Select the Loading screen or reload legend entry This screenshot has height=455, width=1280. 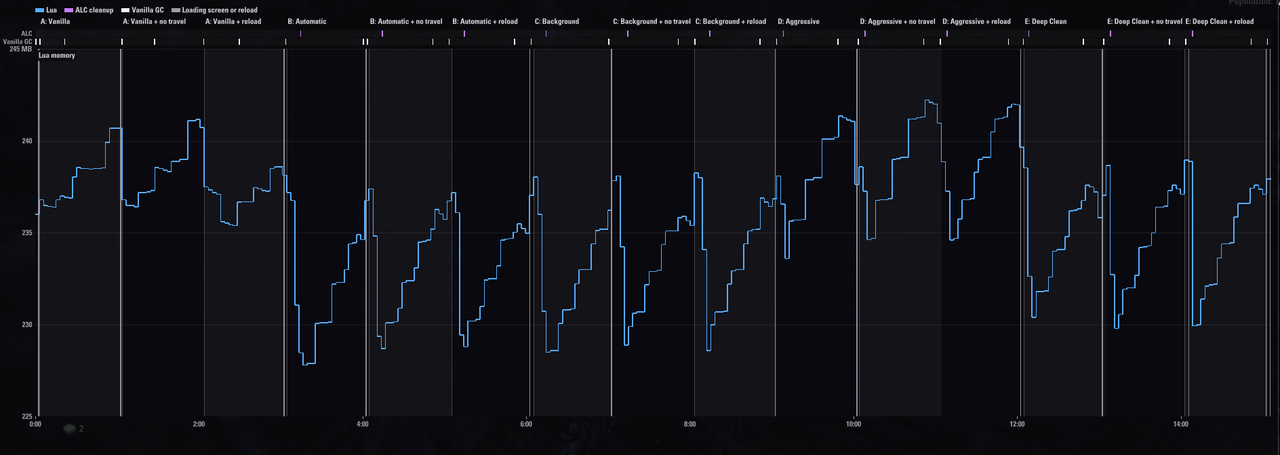click(213, 9)
